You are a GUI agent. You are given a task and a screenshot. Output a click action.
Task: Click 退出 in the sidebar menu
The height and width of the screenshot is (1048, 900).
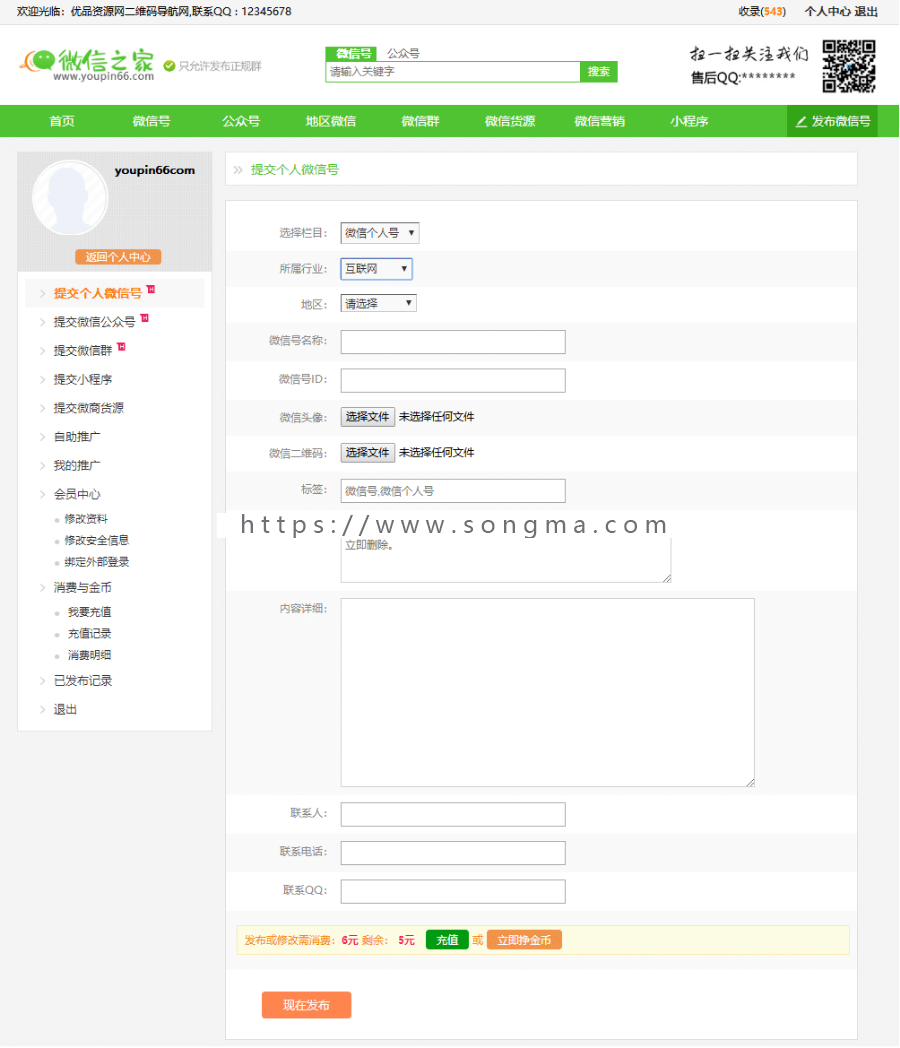[x=65, y=710]
